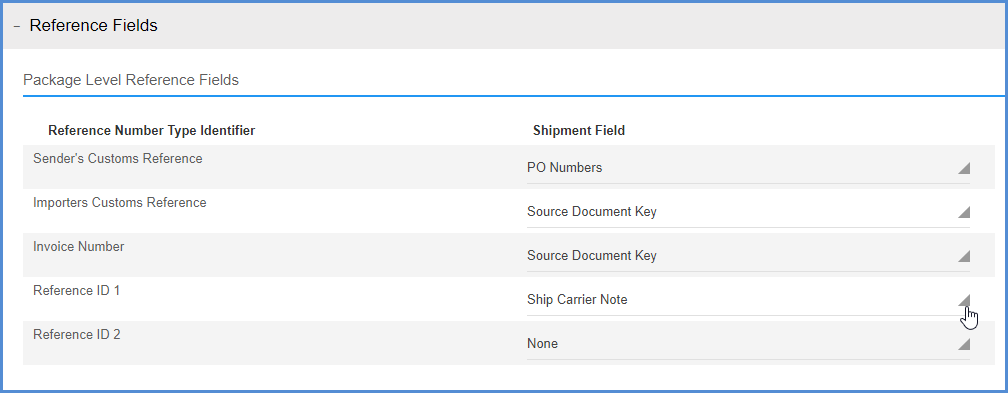Select the PO Numbers shipment field

748,169
